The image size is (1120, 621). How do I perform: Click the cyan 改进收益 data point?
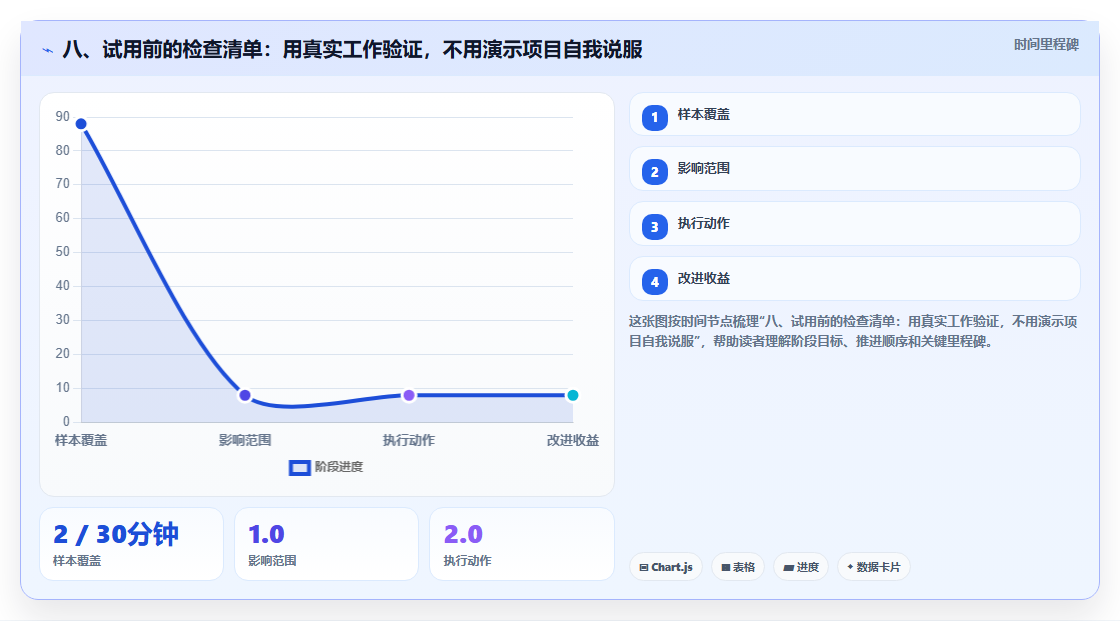point(572,395)
